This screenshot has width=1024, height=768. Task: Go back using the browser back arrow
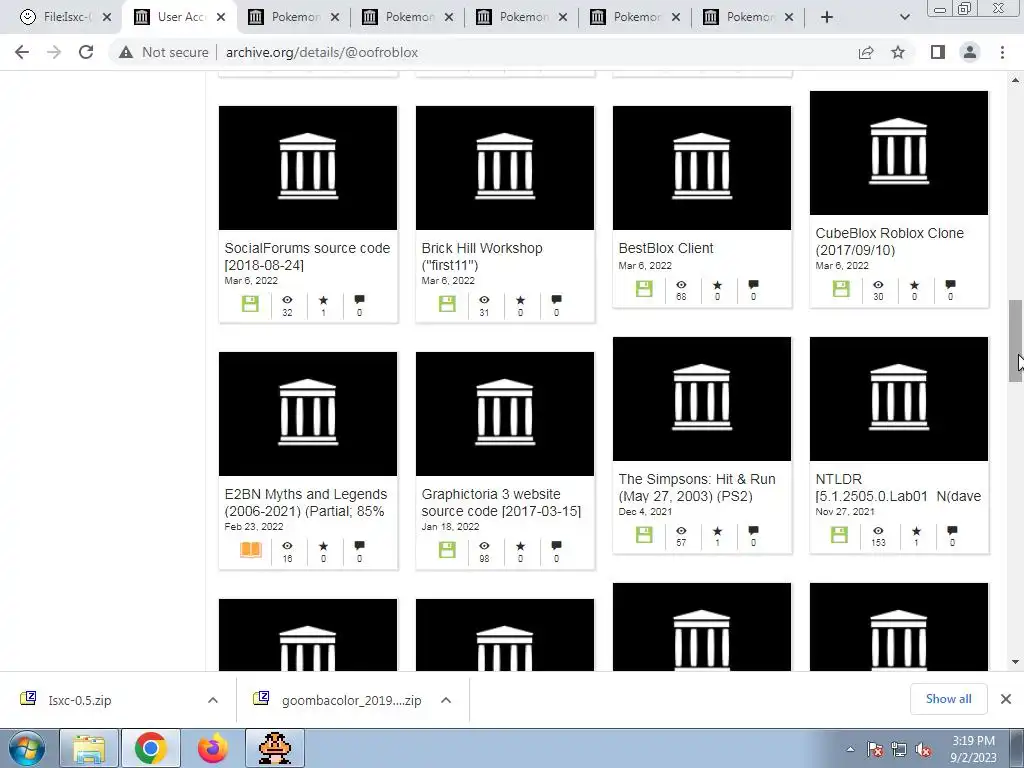22,52
